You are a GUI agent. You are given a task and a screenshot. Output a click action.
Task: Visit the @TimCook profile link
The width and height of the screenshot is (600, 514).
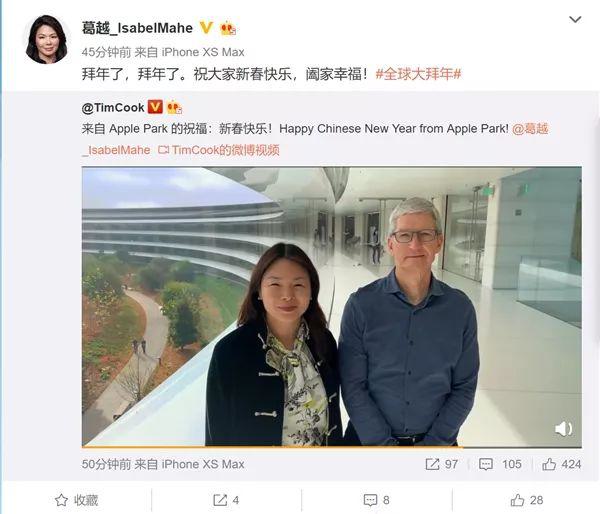tap(113, 108)
